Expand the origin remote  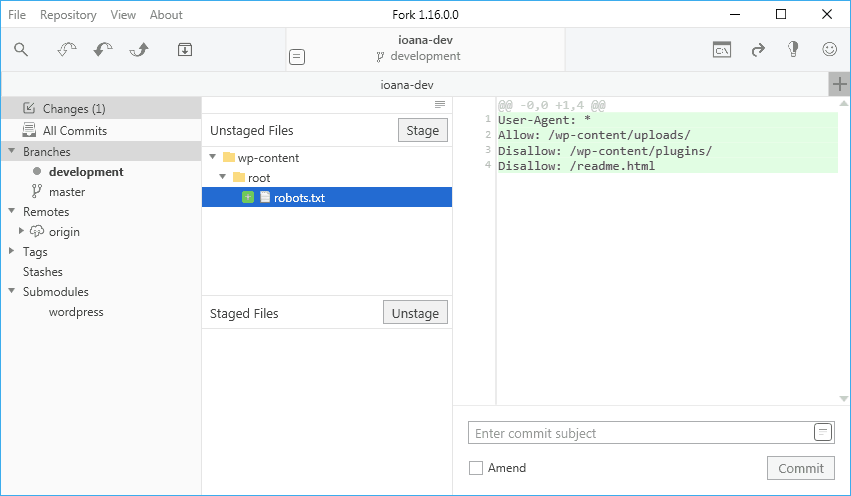(21, 231)
